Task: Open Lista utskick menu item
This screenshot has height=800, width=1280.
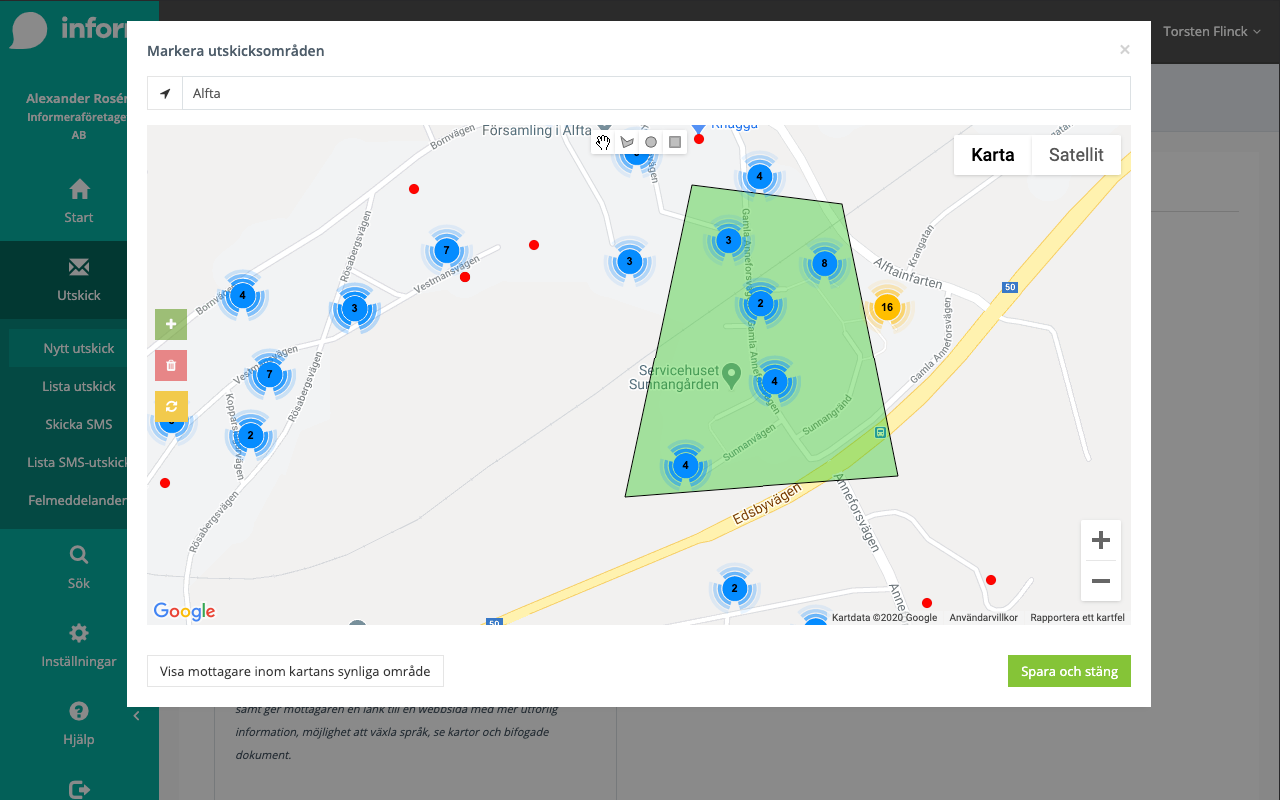Action: click(x=79, y=386)
